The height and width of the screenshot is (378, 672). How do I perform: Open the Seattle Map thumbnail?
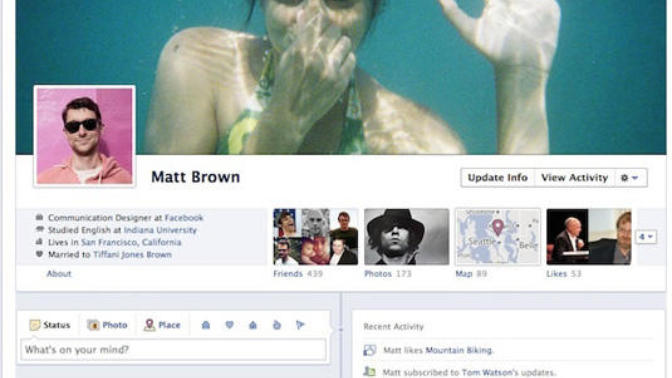click(498, 237)
